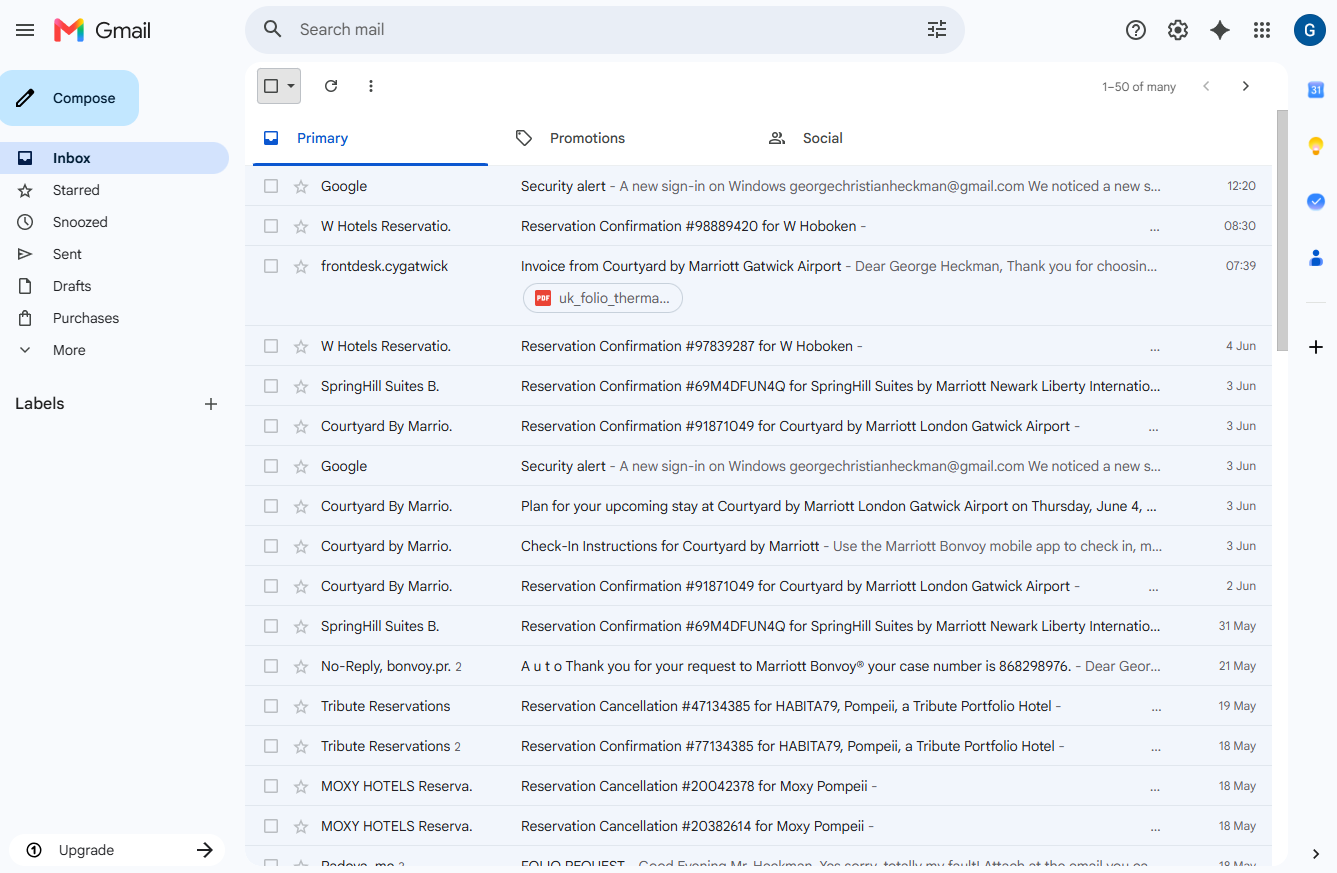Screen dimensions: 1337x873
Task: Check the No-Reply bonvoy email checkbox
Action: [271, 666]
